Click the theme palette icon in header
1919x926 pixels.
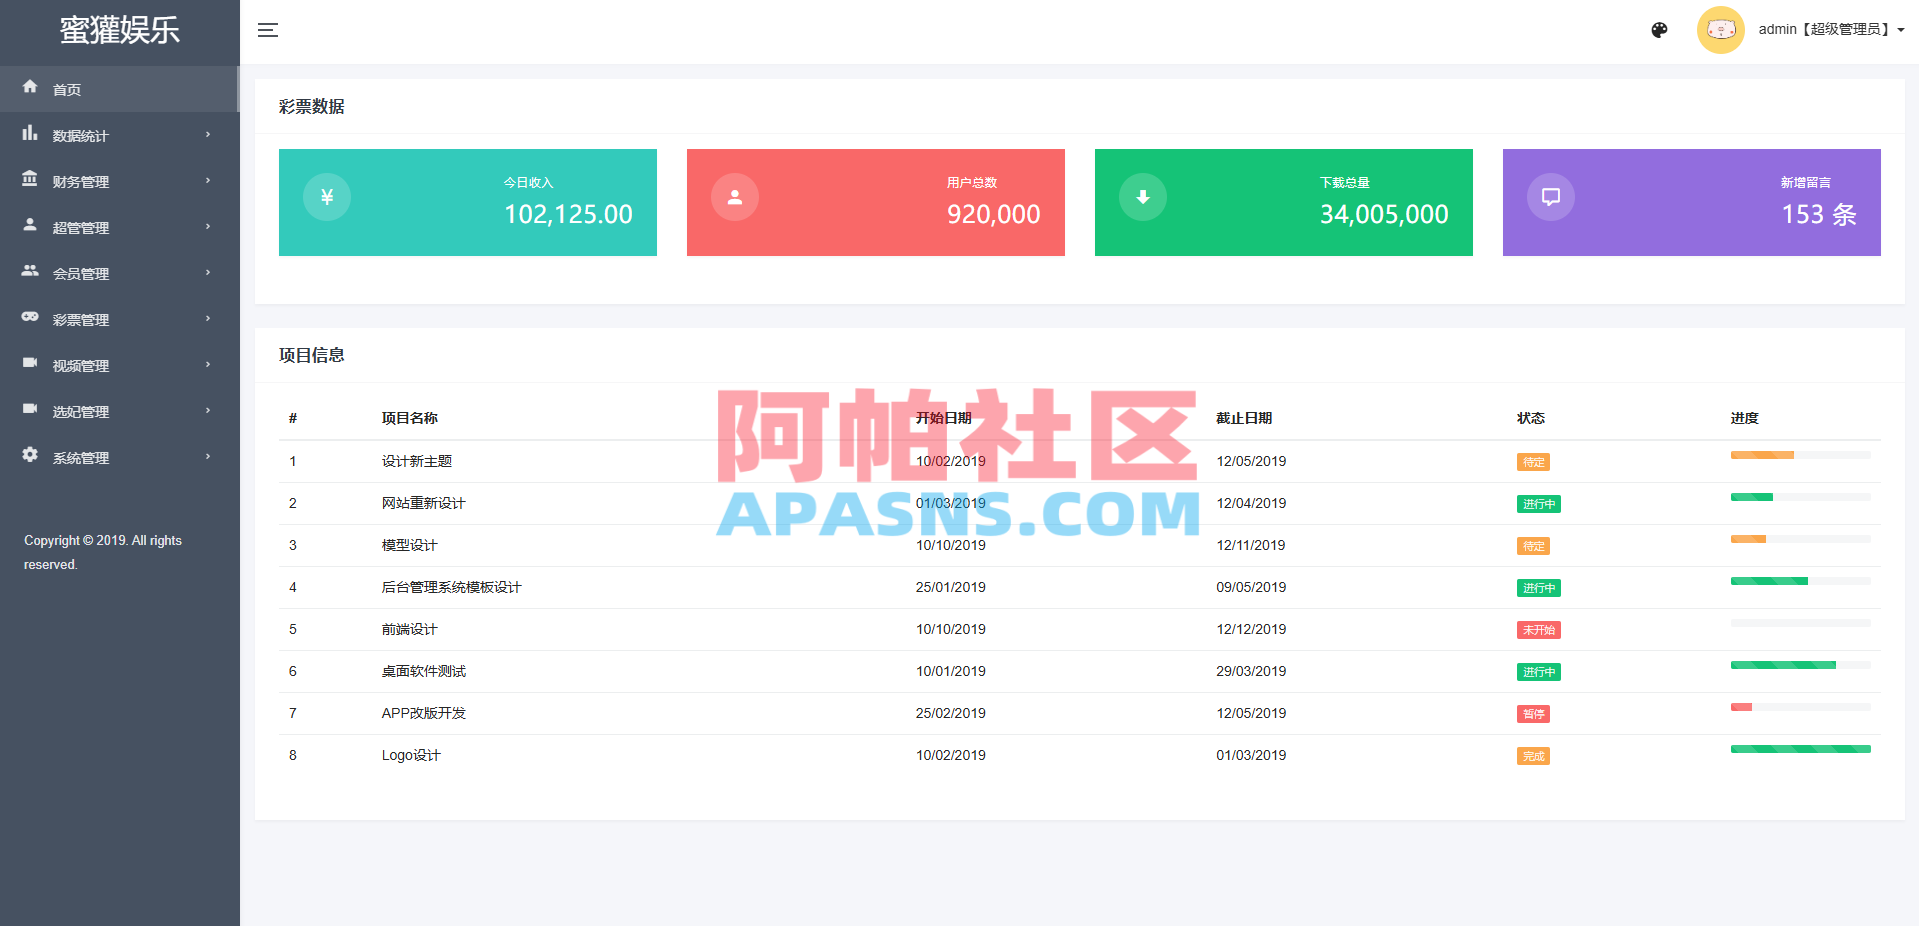click(1659, 30)
